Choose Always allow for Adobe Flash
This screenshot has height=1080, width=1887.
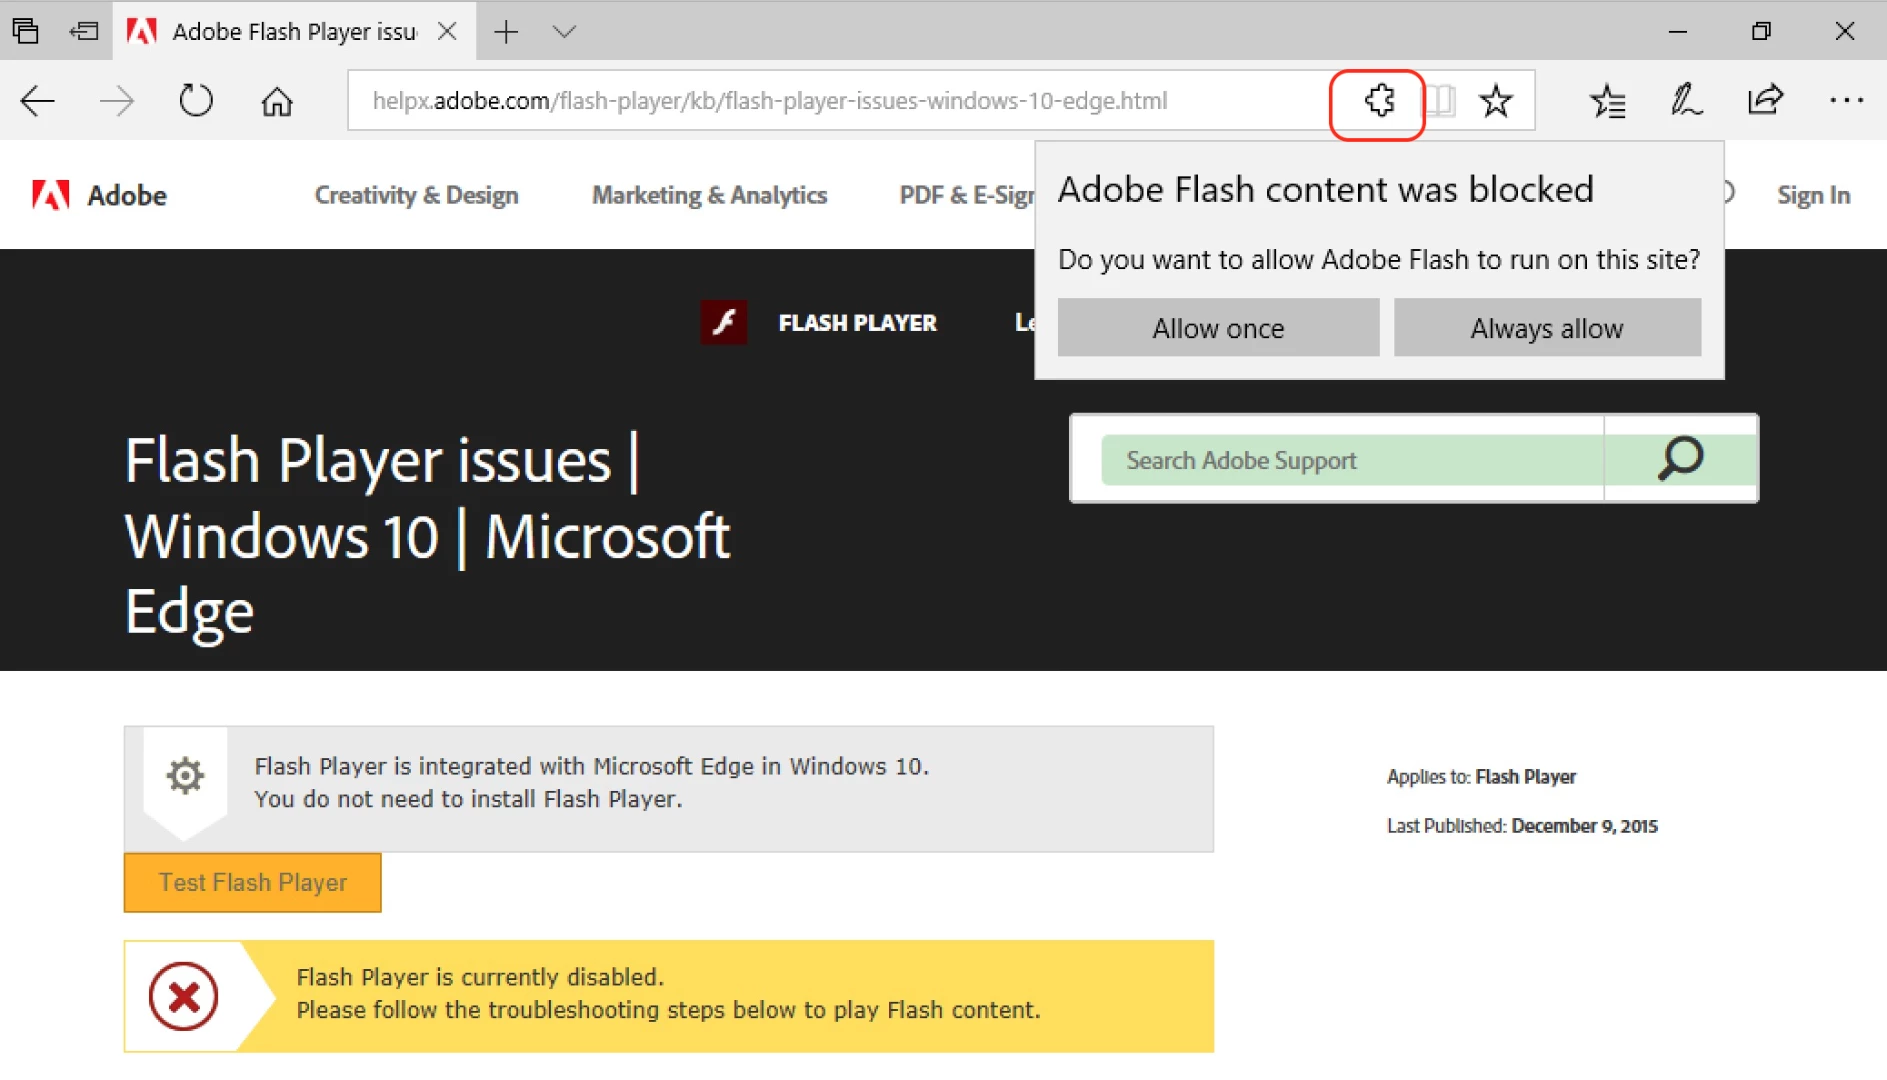point(1547,328)
